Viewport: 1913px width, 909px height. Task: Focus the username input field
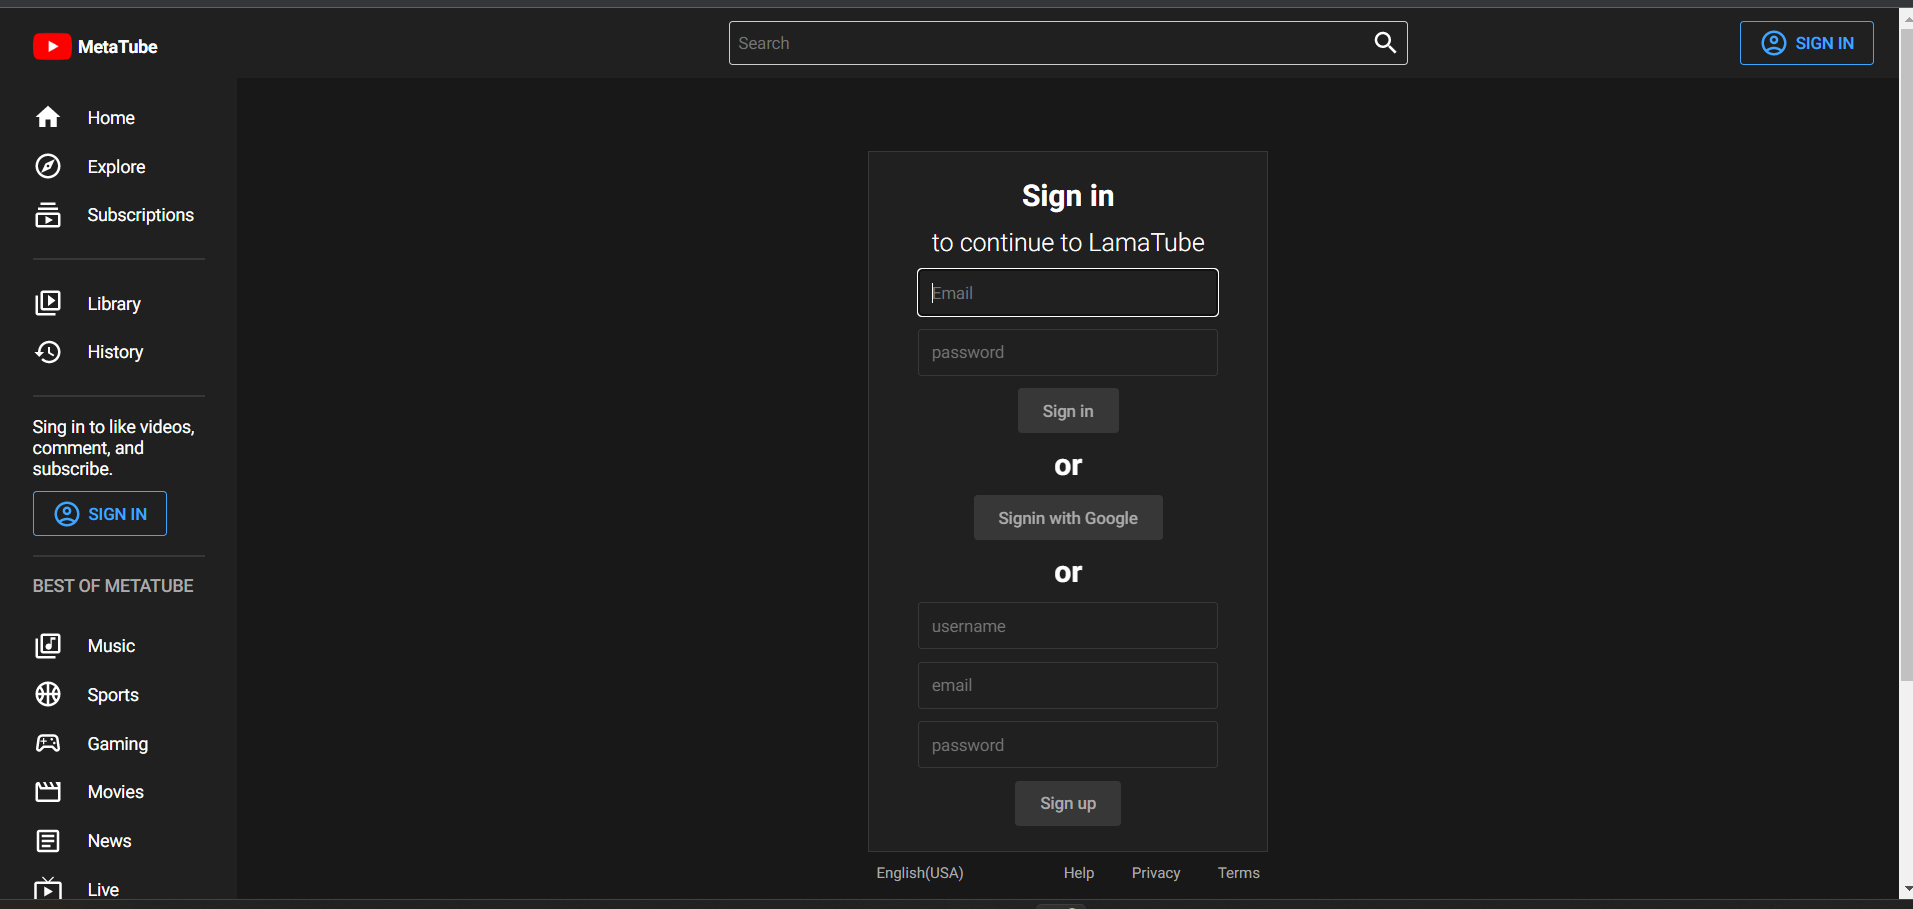click(1067, 625)
